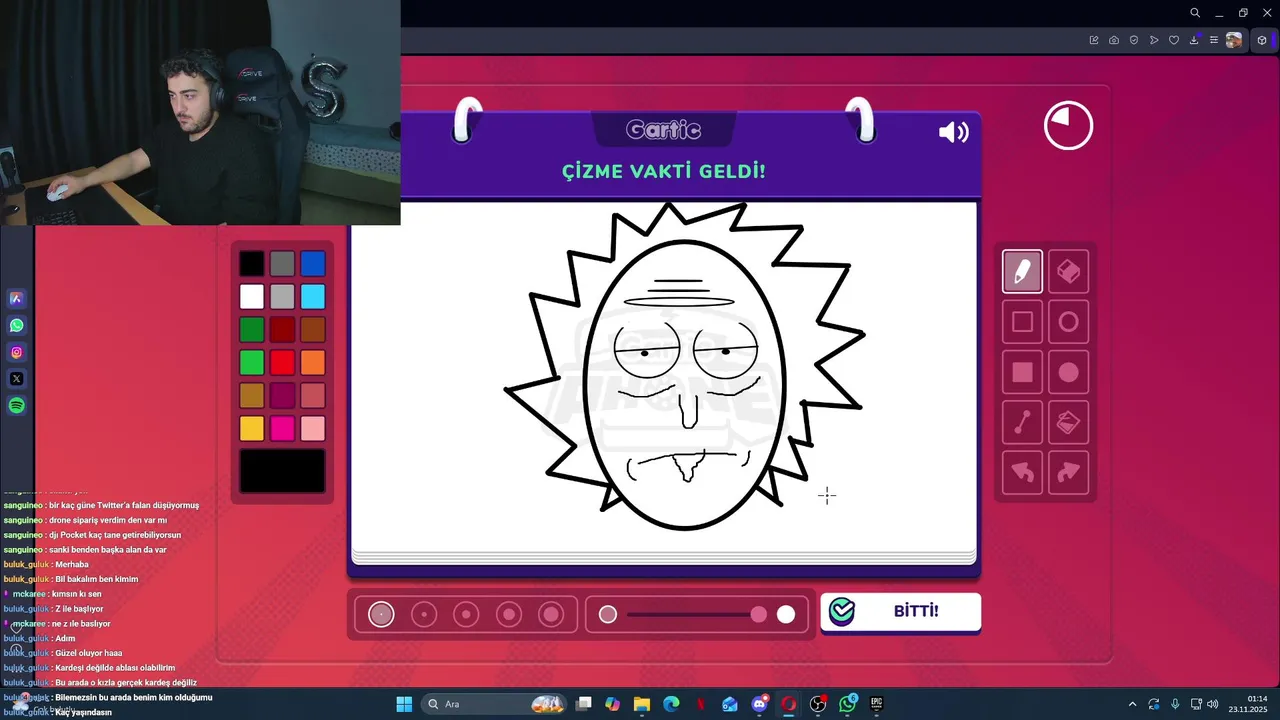This screenshot has height=720, width=1280.
Task: Click Opera privacy shield icon
Action: tap(1134, 40)
